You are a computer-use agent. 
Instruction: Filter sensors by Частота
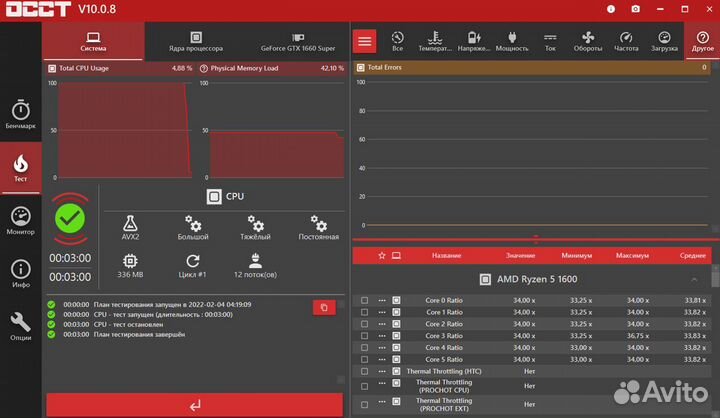626,41
